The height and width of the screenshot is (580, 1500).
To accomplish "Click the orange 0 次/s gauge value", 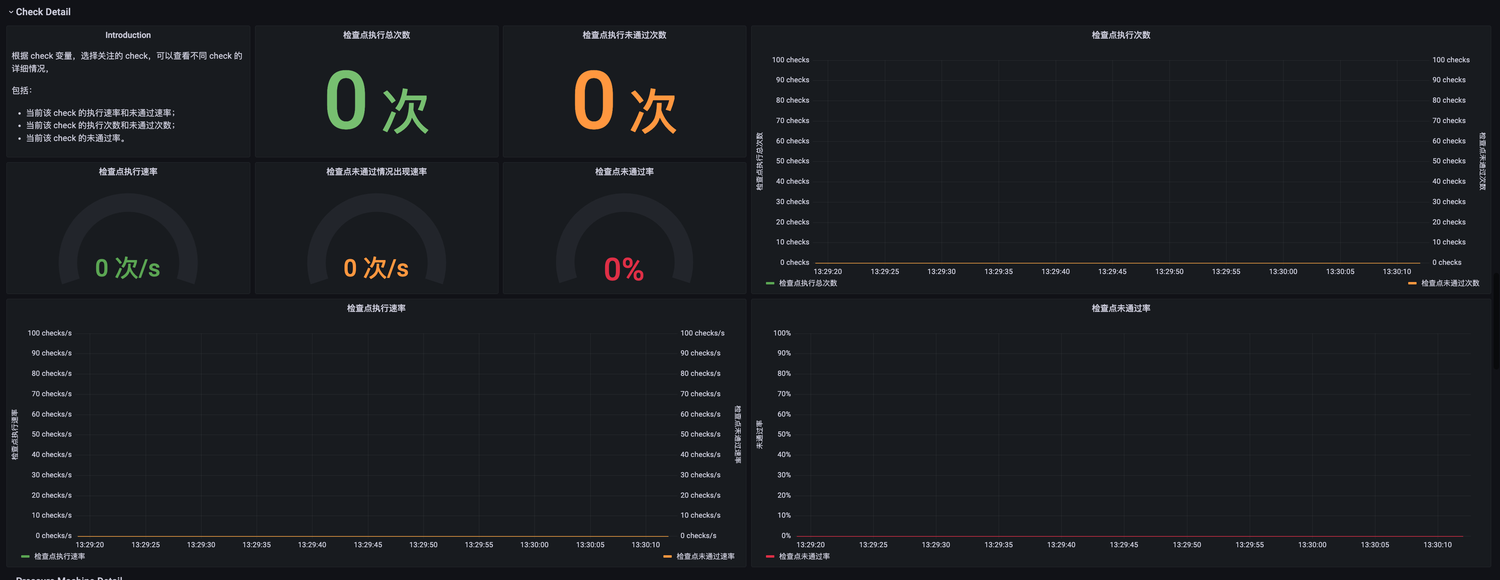I will [x=376, y=268].
